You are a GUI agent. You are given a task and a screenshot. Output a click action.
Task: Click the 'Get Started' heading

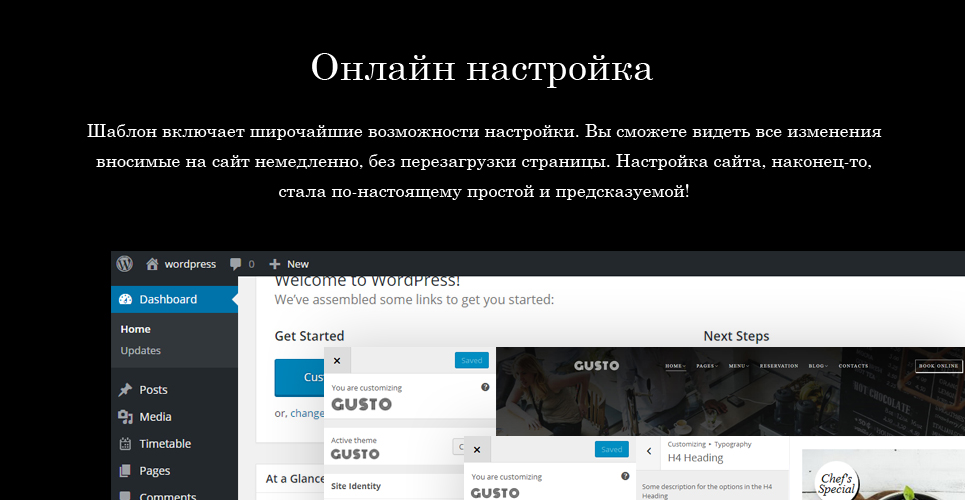tap(309, 336)
